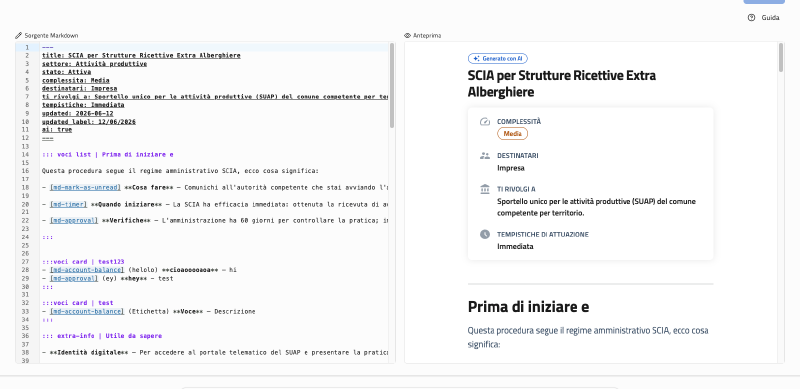800x389 pixels.
Task: Click 'Immediata' value in the preview card
Action: tap(515, 247)
